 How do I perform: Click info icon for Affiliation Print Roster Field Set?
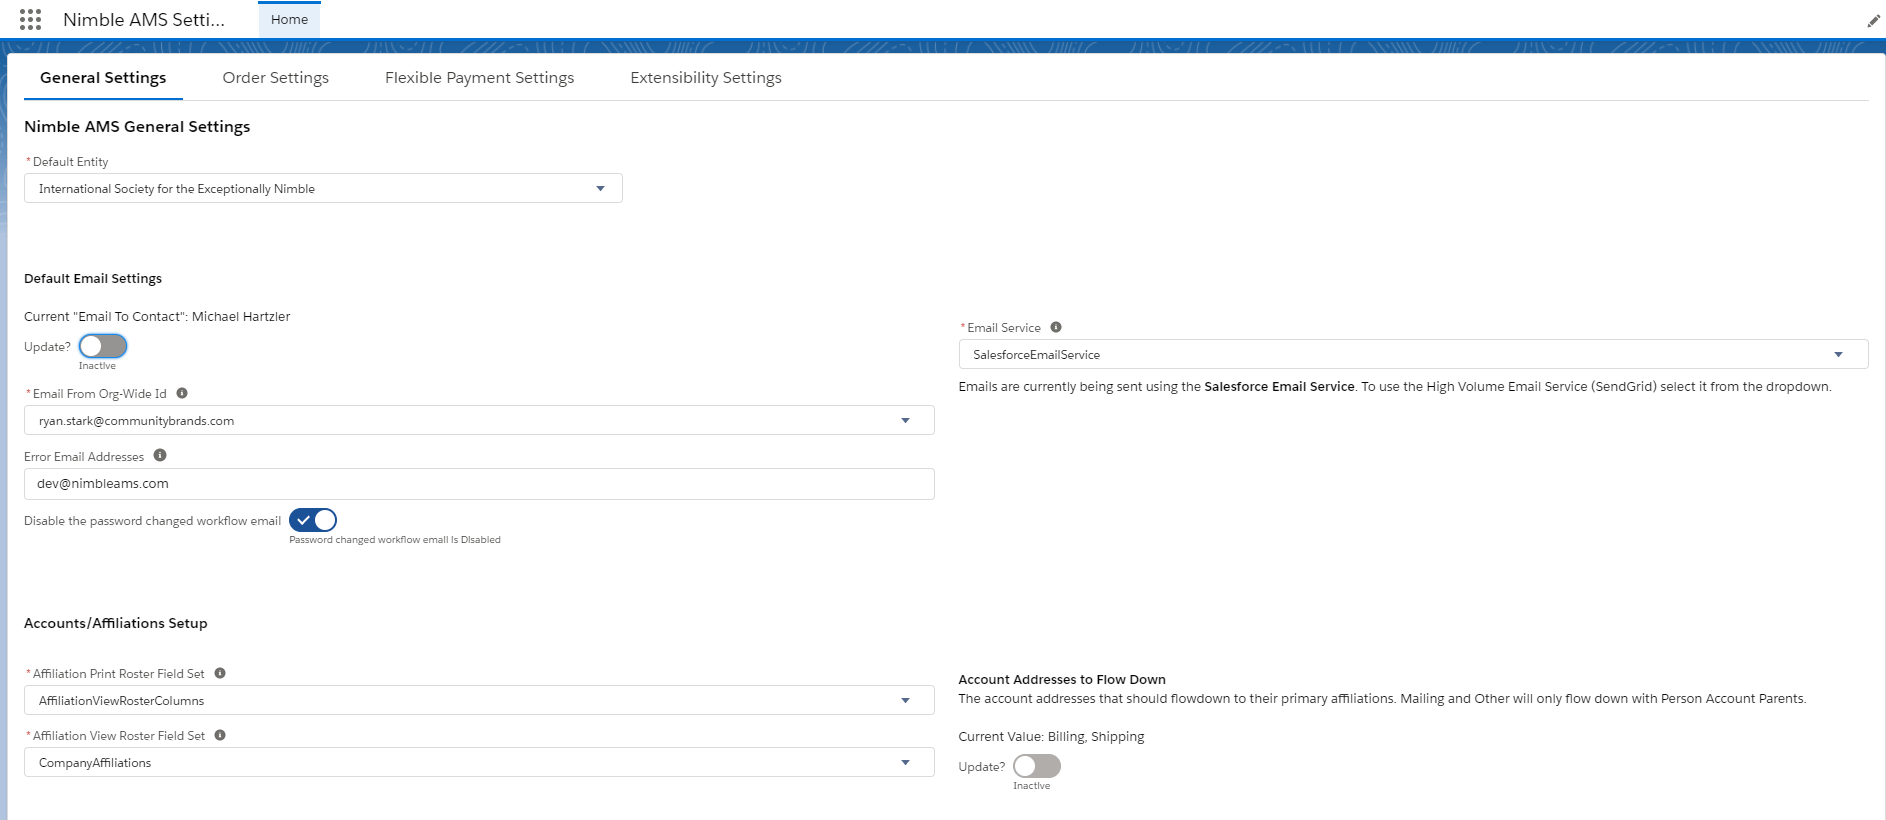220,673
